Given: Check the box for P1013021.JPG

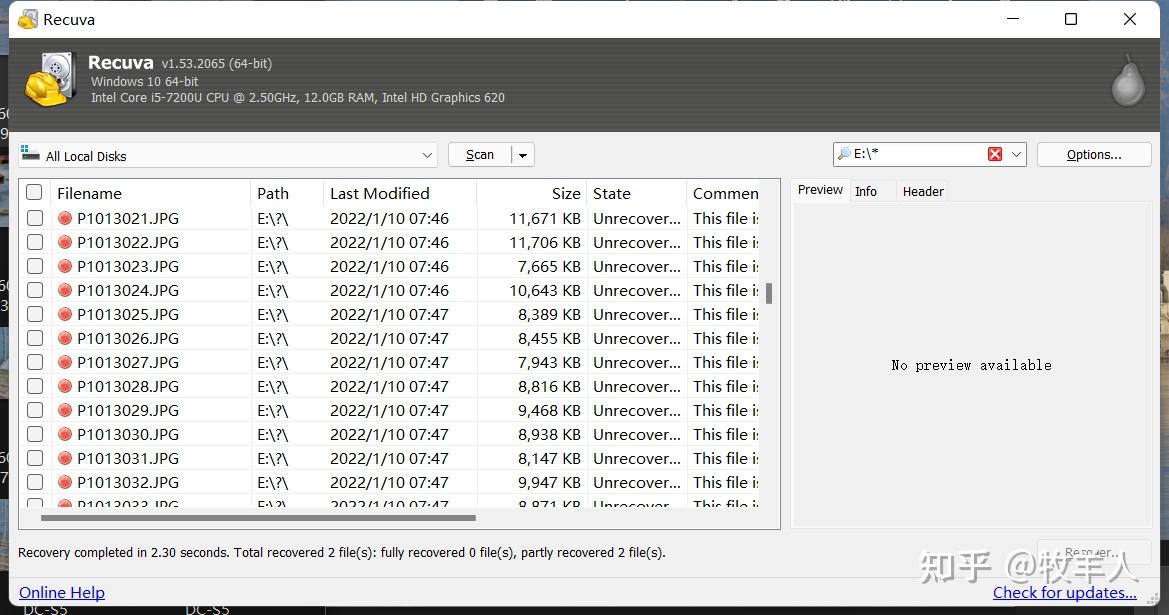Looking at the screenshot, I should [x=34, y=218].
